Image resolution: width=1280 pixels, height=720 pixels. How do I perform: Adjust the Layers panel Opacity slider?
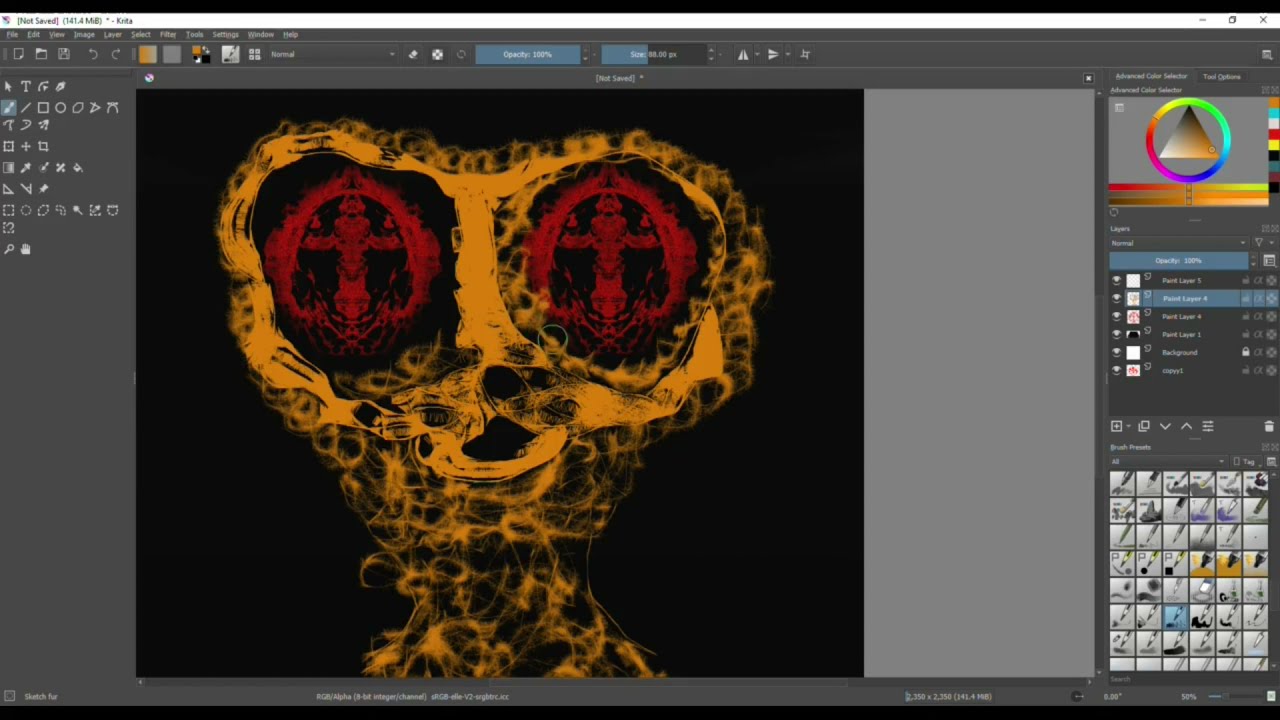(x=1179, y=261)
